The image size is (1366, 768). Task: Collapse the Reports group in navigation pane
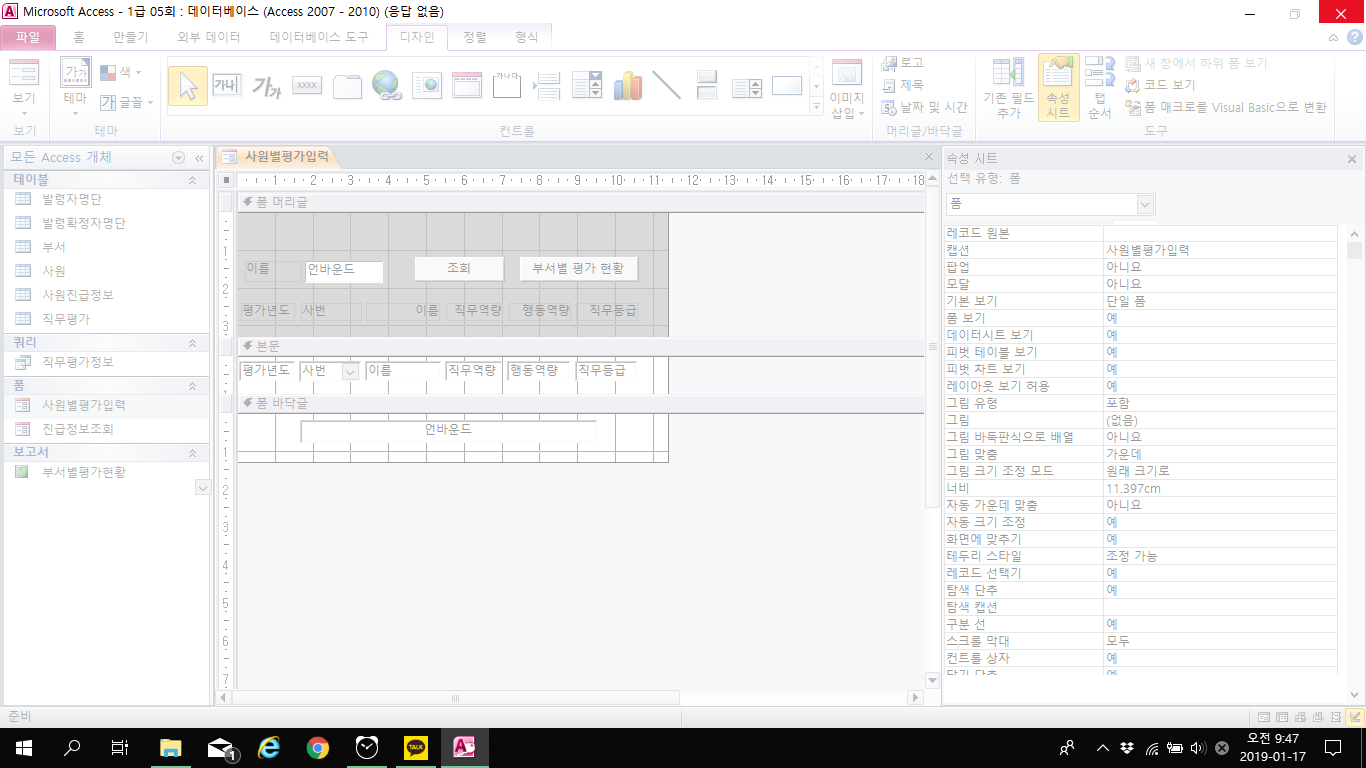tap(193, 453)
